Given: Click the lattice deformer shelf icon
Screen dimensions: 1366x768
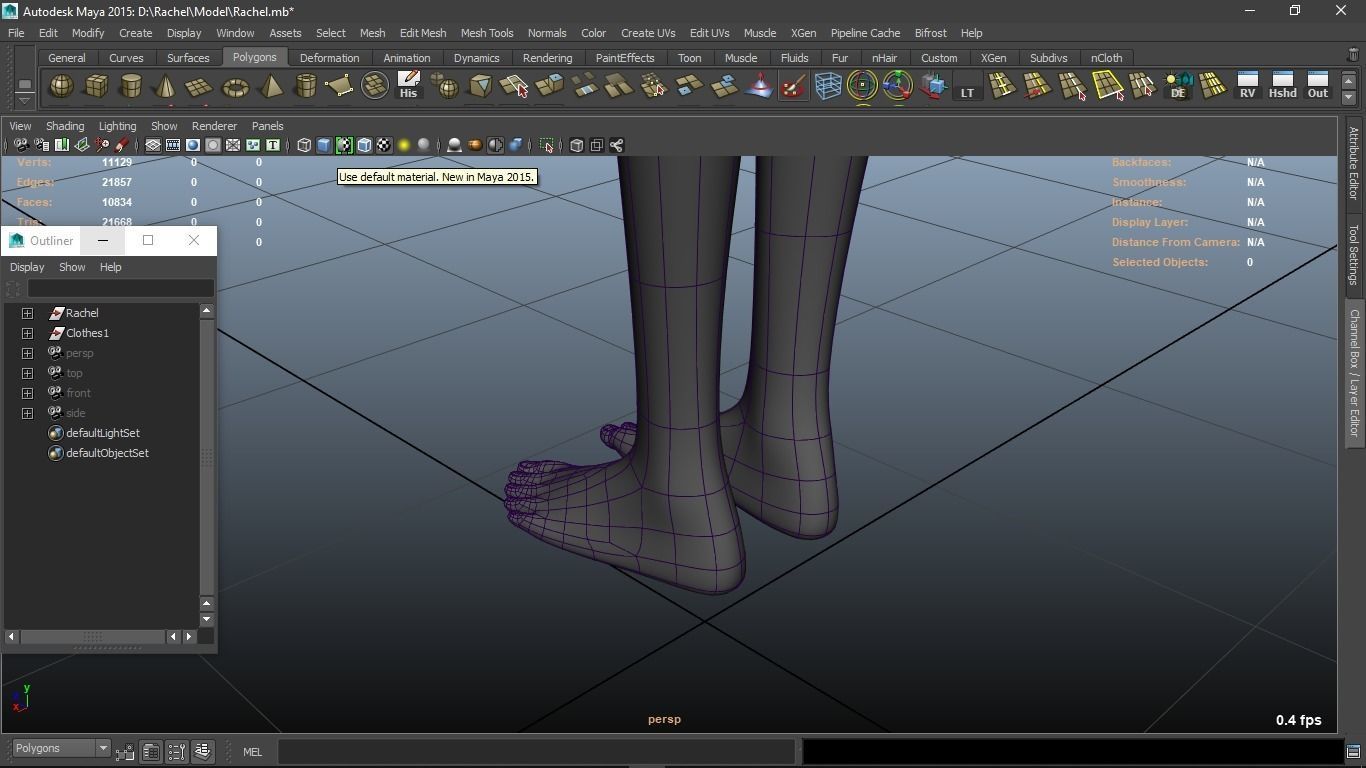Looking at the screenshot, I should tap(827, 87).
